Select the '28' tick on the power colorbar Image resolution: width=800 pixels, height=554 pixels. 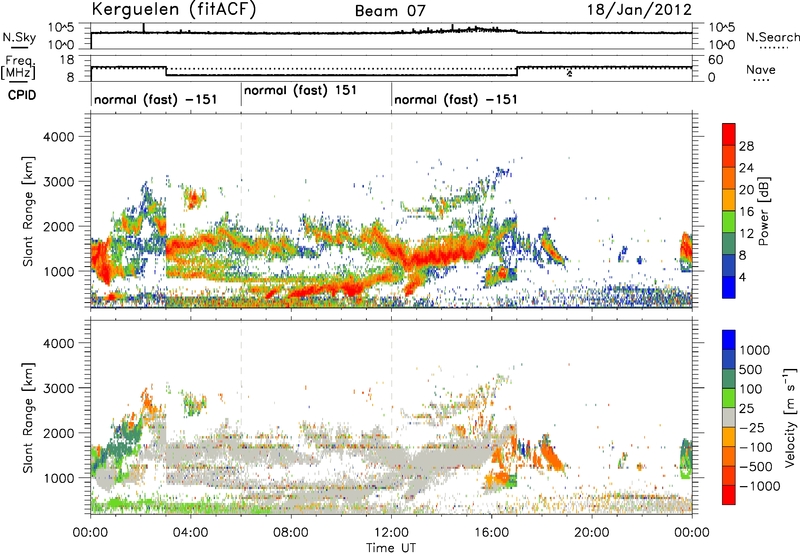tap(746, 146)
